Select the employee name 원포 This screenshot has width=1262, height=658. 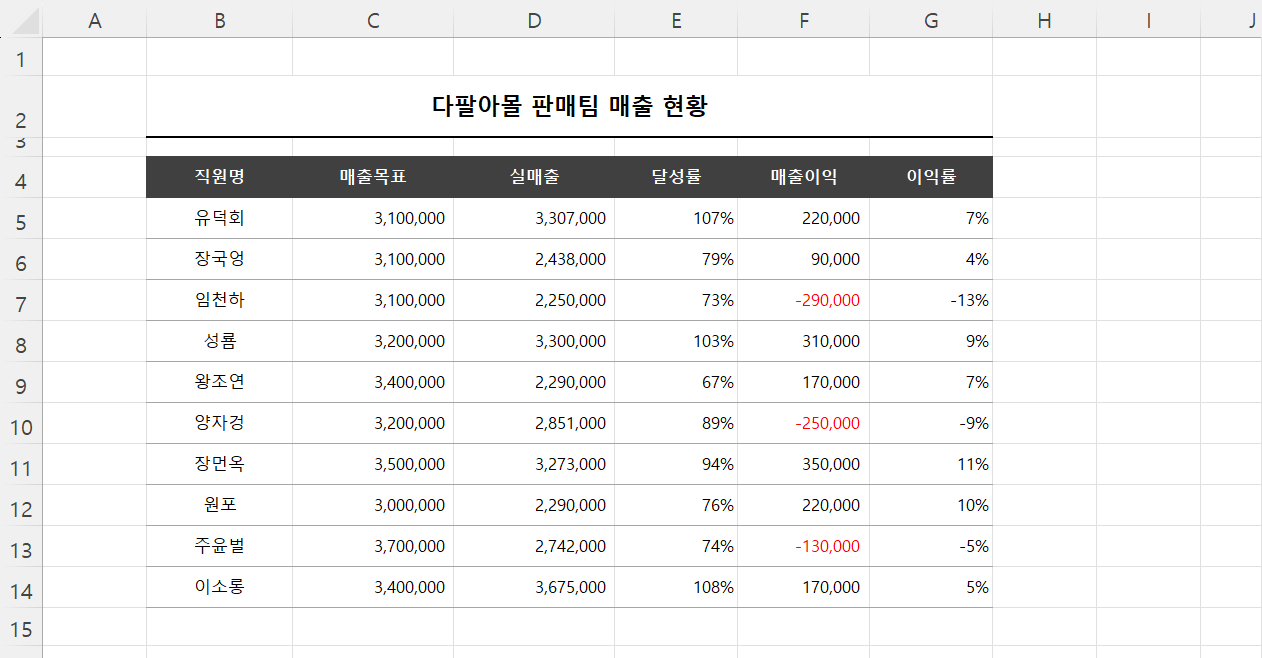(x=219, y=505)
